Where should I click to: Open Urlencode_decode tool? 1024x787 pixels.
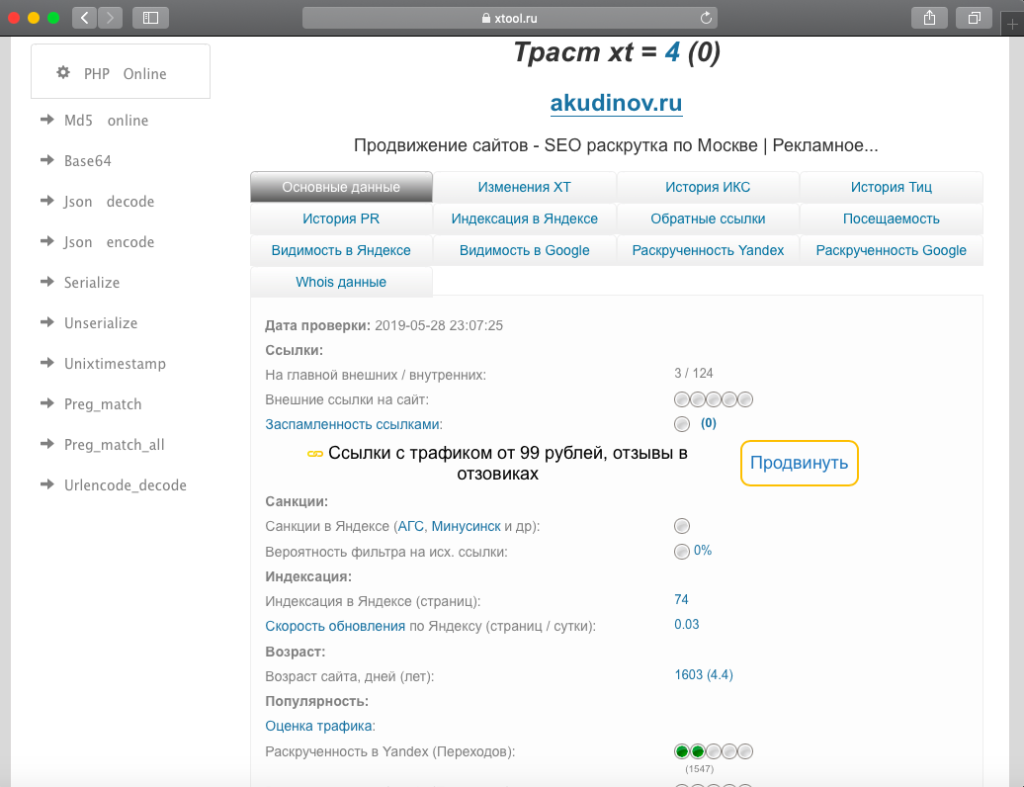pyautogui.click(x=125, y=485)
